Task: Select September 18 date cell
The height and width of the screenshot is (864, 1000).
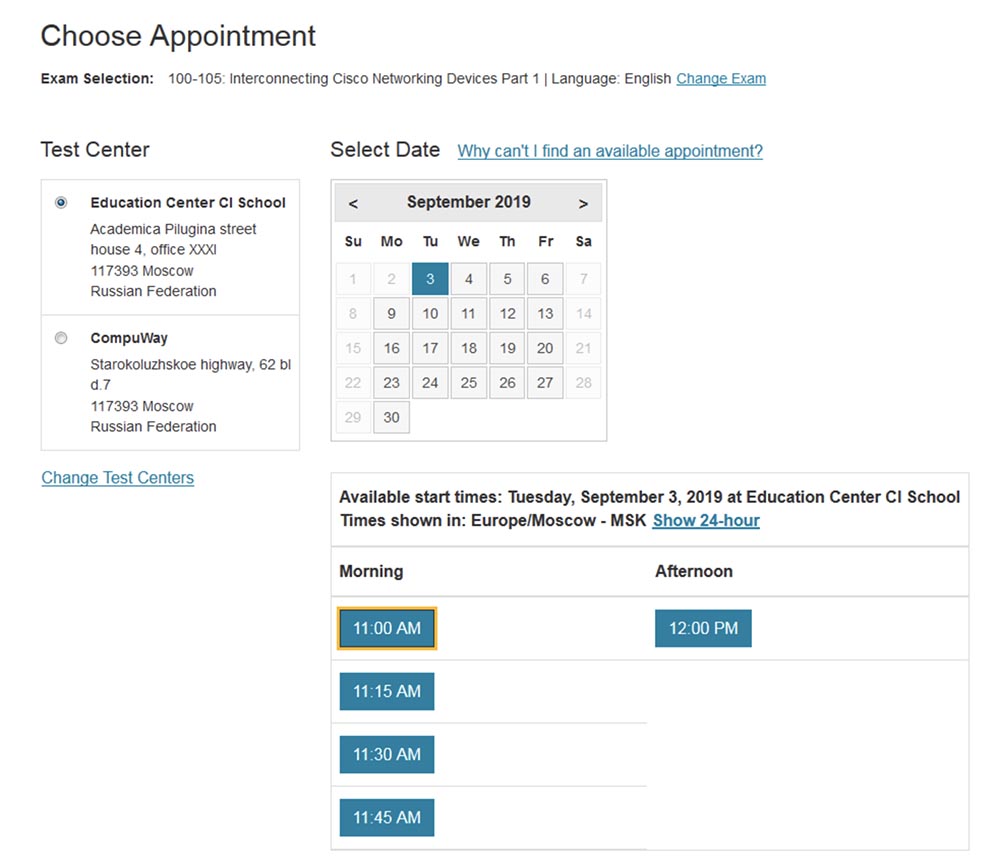Action: pos(469,348)
